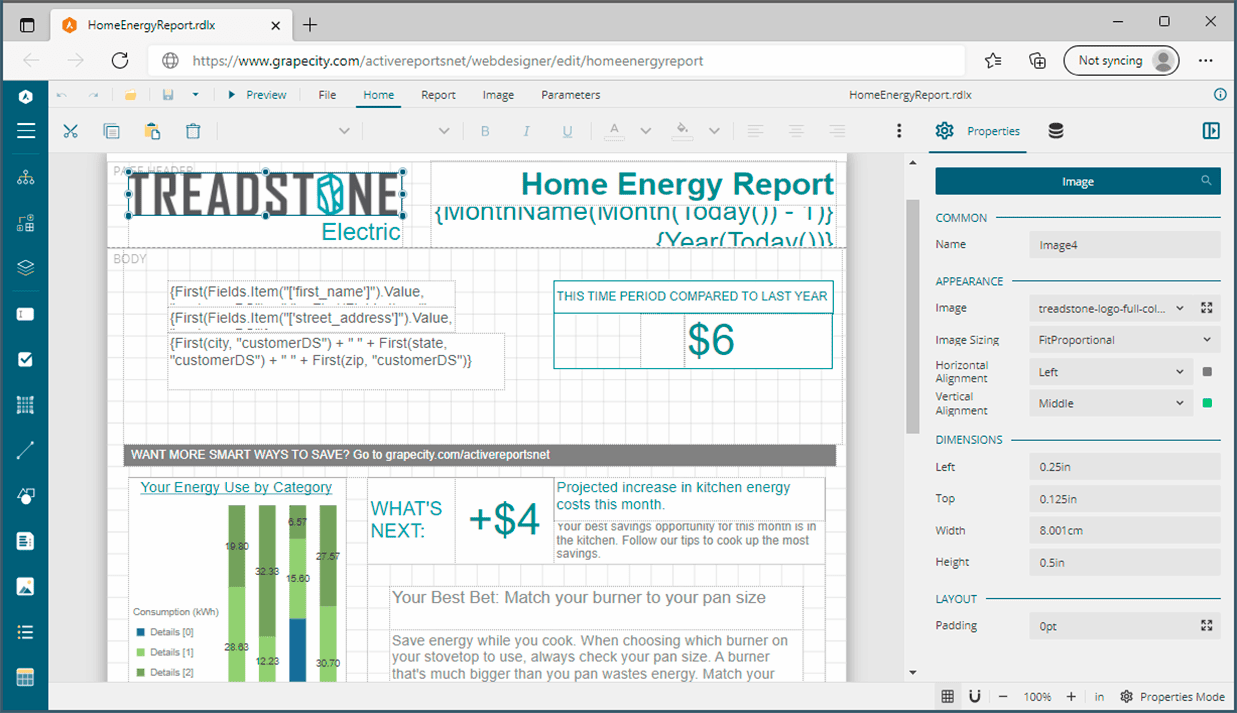The image size is (1237, 713).
Task: Toggle grid display in the status bar
Action: click(947, 696)
